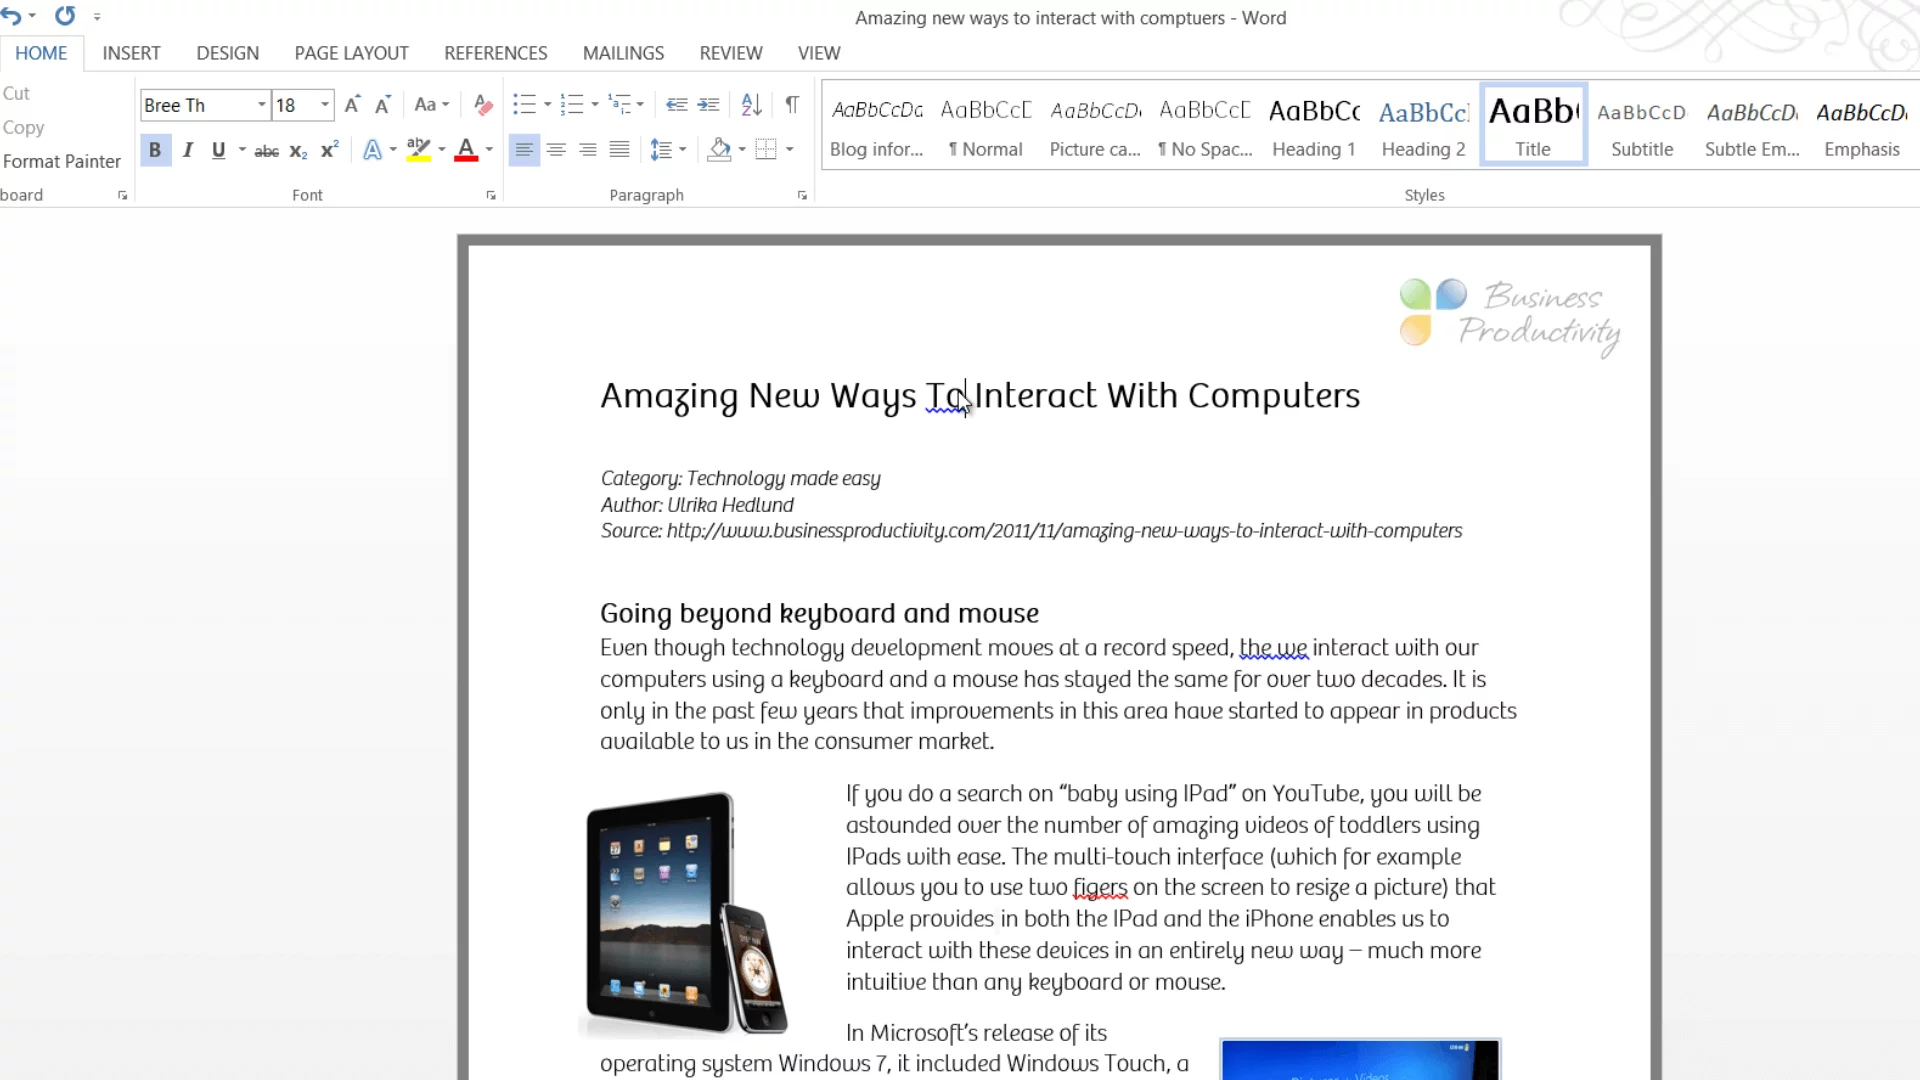Apply the red Font Color swatch
1920x1080 pixels.
pyautogui.click(x=466, y=150)
